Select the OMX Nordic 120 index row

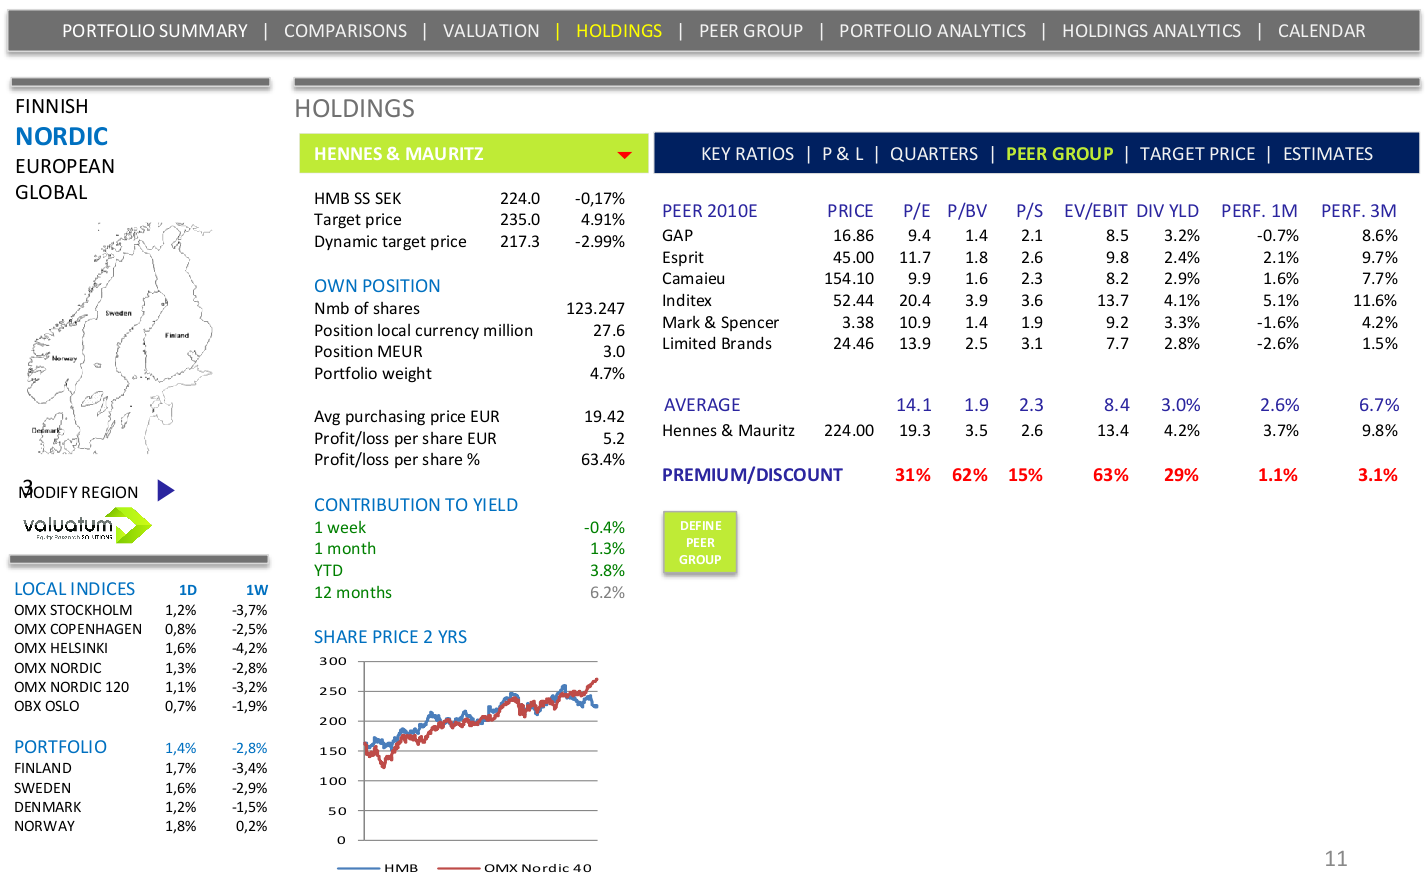coord(141,687)
